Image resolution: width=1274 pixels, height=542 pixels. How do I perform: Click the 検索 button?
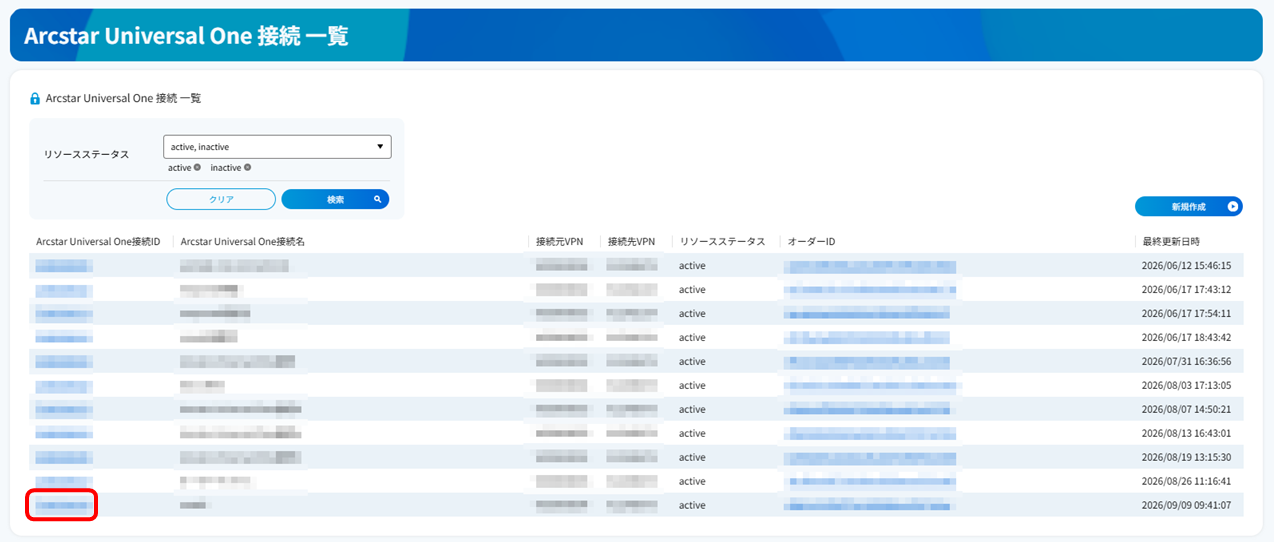click(x=335, y=199)
